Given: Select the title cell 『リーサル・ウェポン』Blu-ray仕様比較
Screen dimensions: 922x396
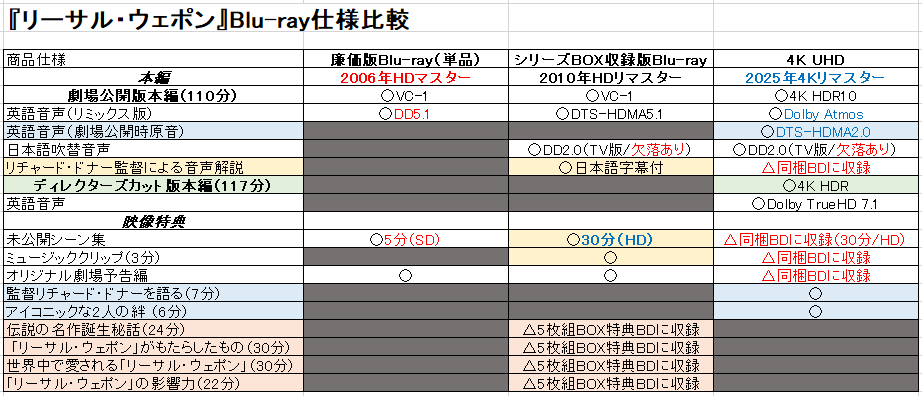Looking at the screenshot, I should click(x=209, y=19).
